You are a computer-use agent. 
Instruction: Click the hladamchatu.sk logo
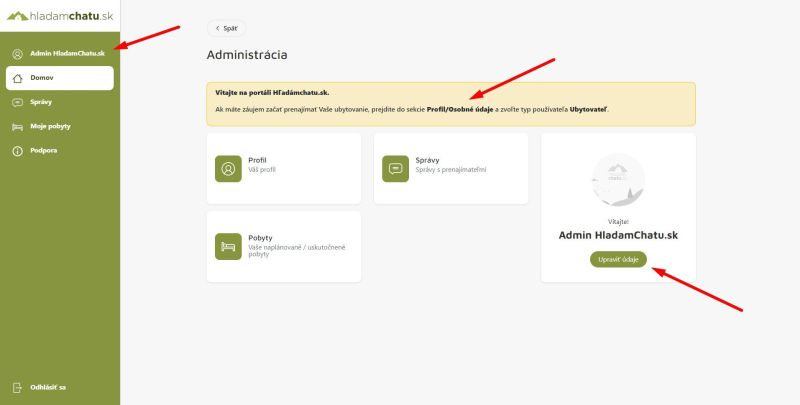[x=60, y=16]
